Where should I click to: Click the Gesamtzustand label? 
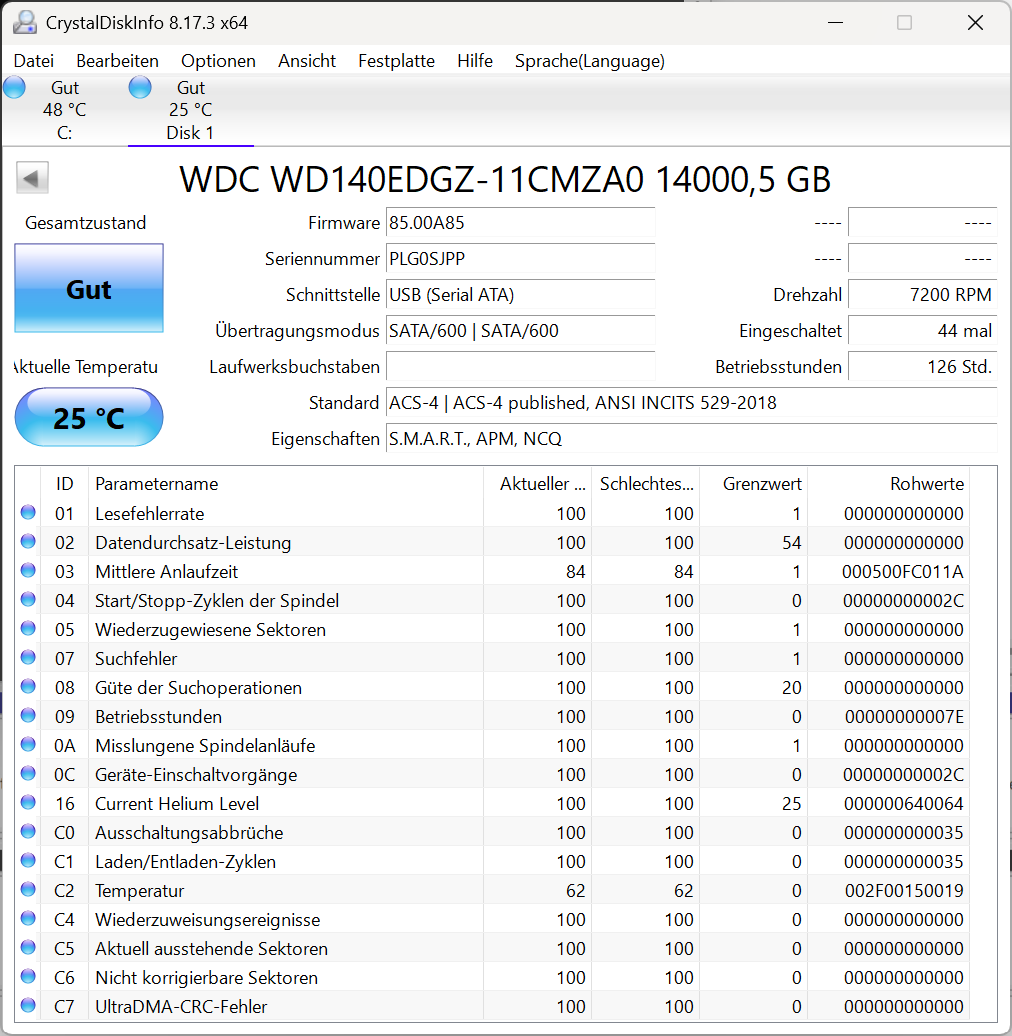click(85, 223)
